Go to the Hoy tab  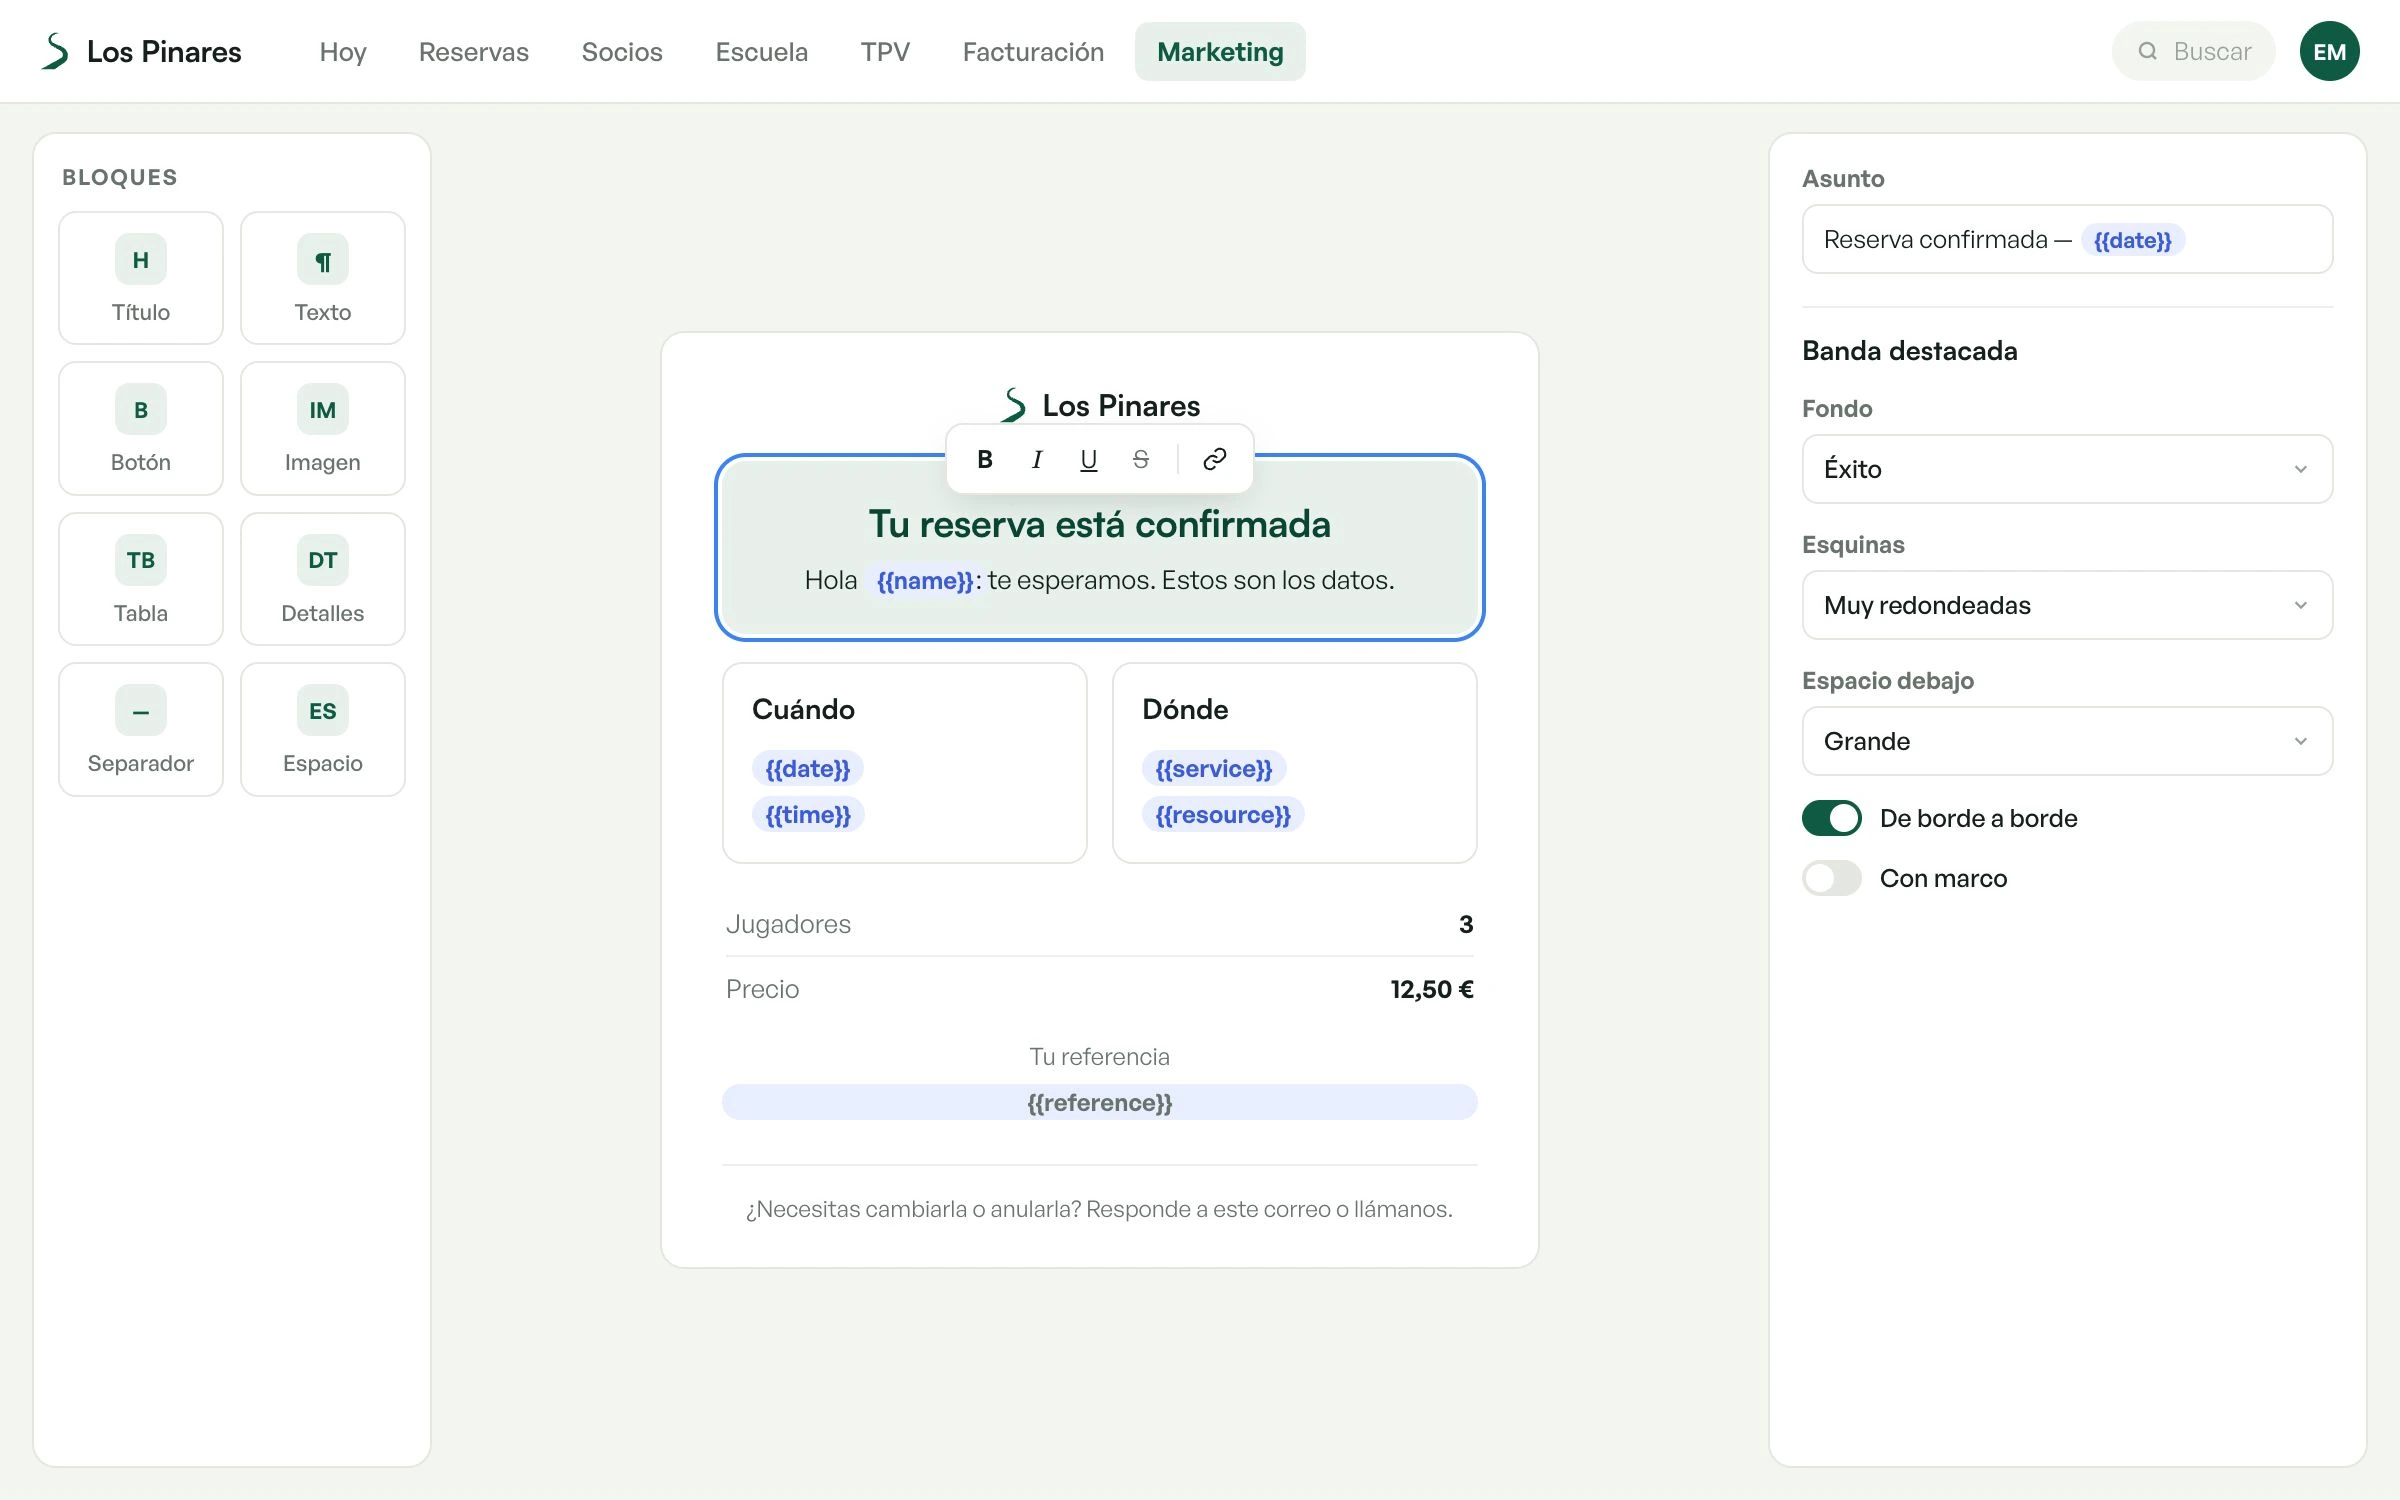[x=343, y=51]
